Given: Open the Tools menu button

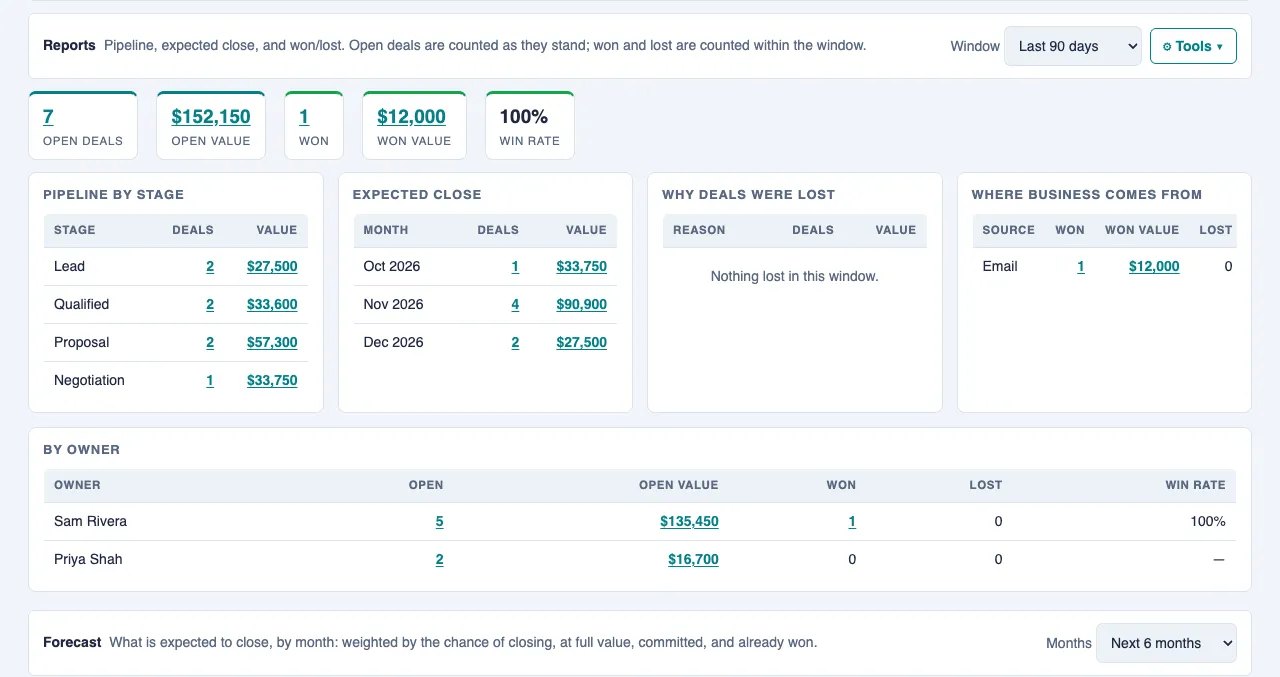Looking at the screenshot, I should click(1193, 46).
